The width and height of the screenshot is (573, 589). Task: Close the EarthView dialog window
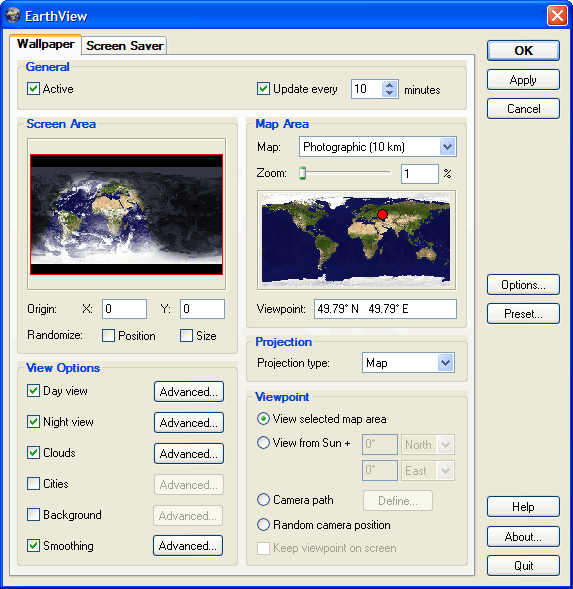[x=557, y=15]
